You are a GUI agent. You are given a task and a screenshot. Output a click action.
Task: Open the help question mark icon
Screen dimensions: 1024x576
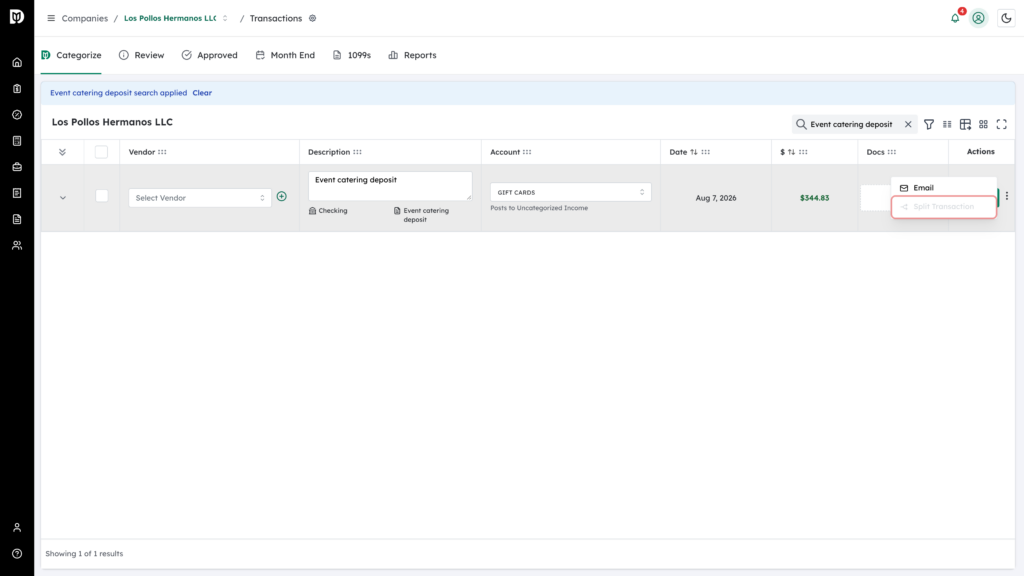click(17, 554)
